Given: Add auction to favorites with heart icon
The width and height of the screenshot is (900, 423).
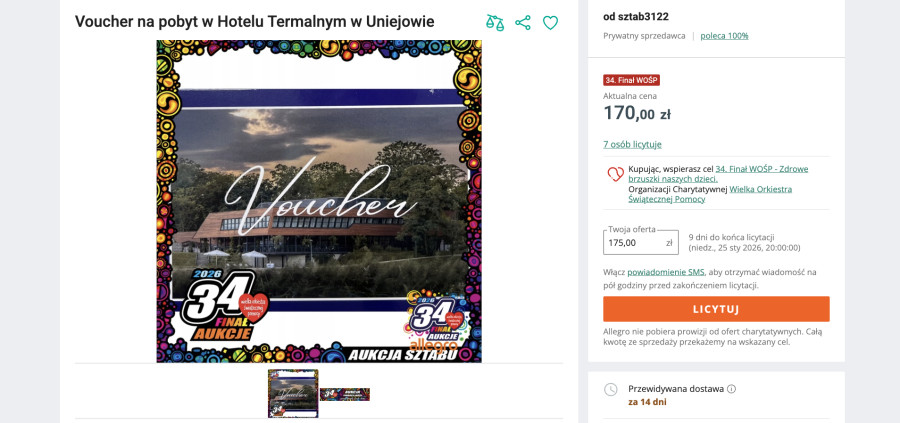Looking at the screenshot, I should [x=550, y=23].
